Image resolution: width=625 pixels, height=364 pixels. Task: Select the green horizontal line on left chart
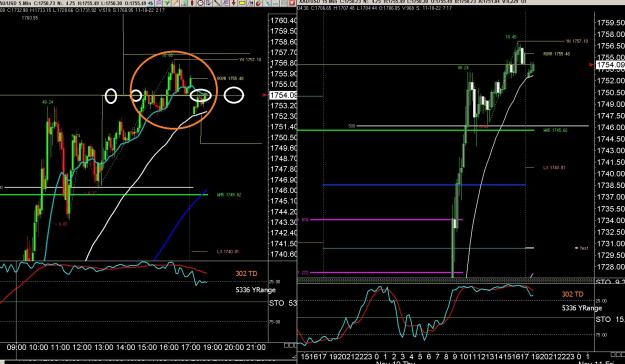tap(104, 195)
